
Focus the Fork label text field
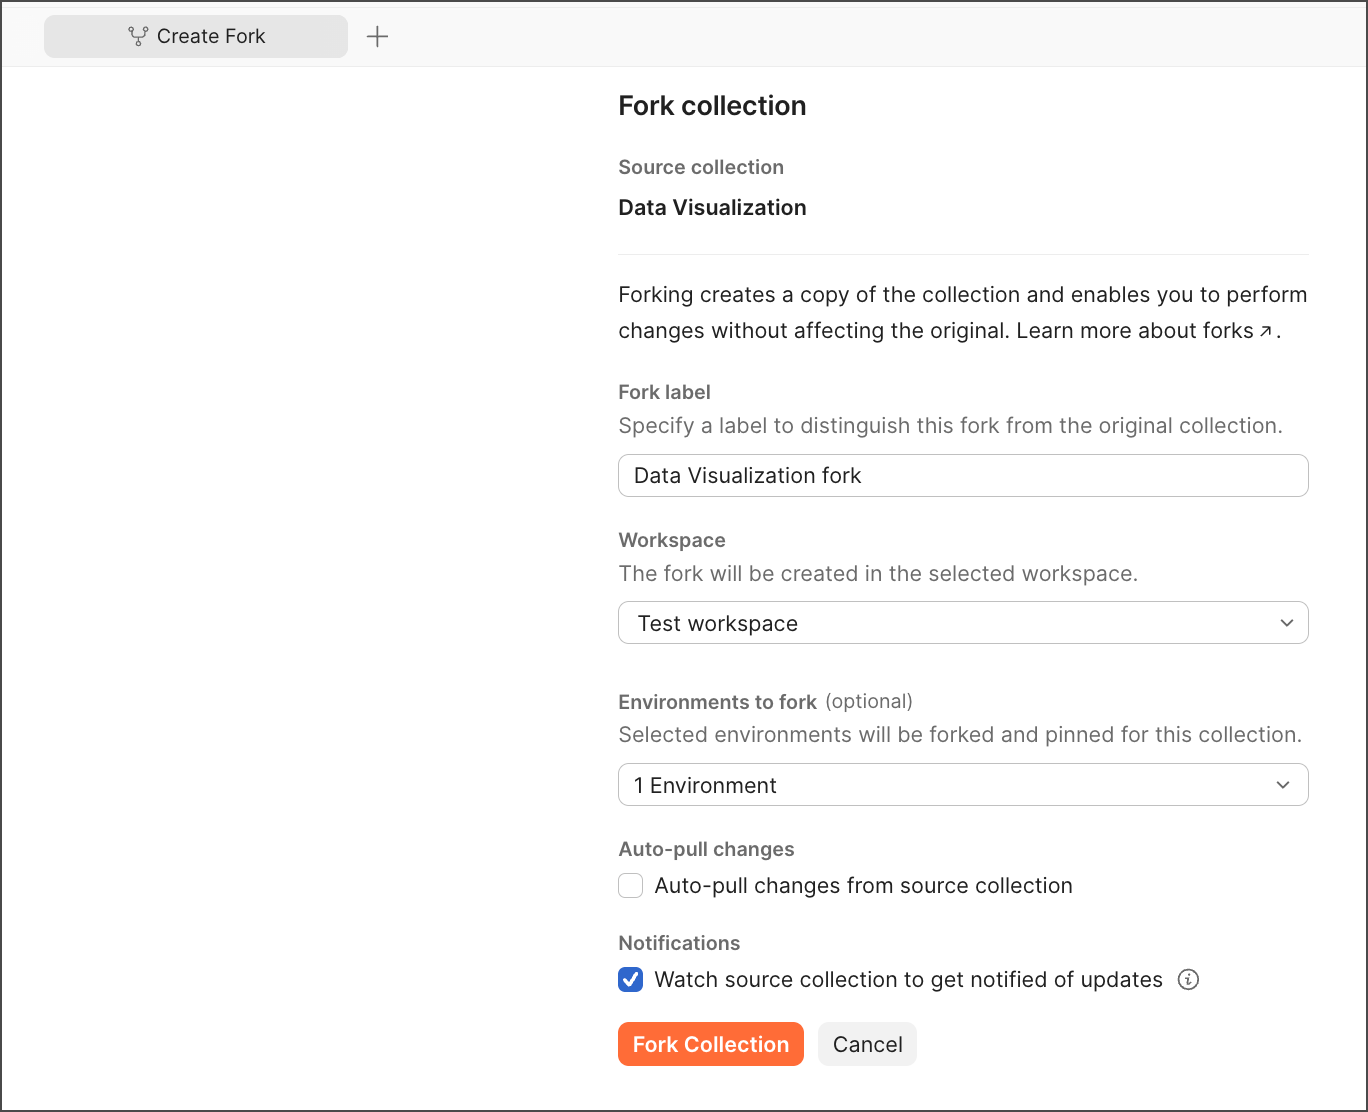[x=962, y=476]
